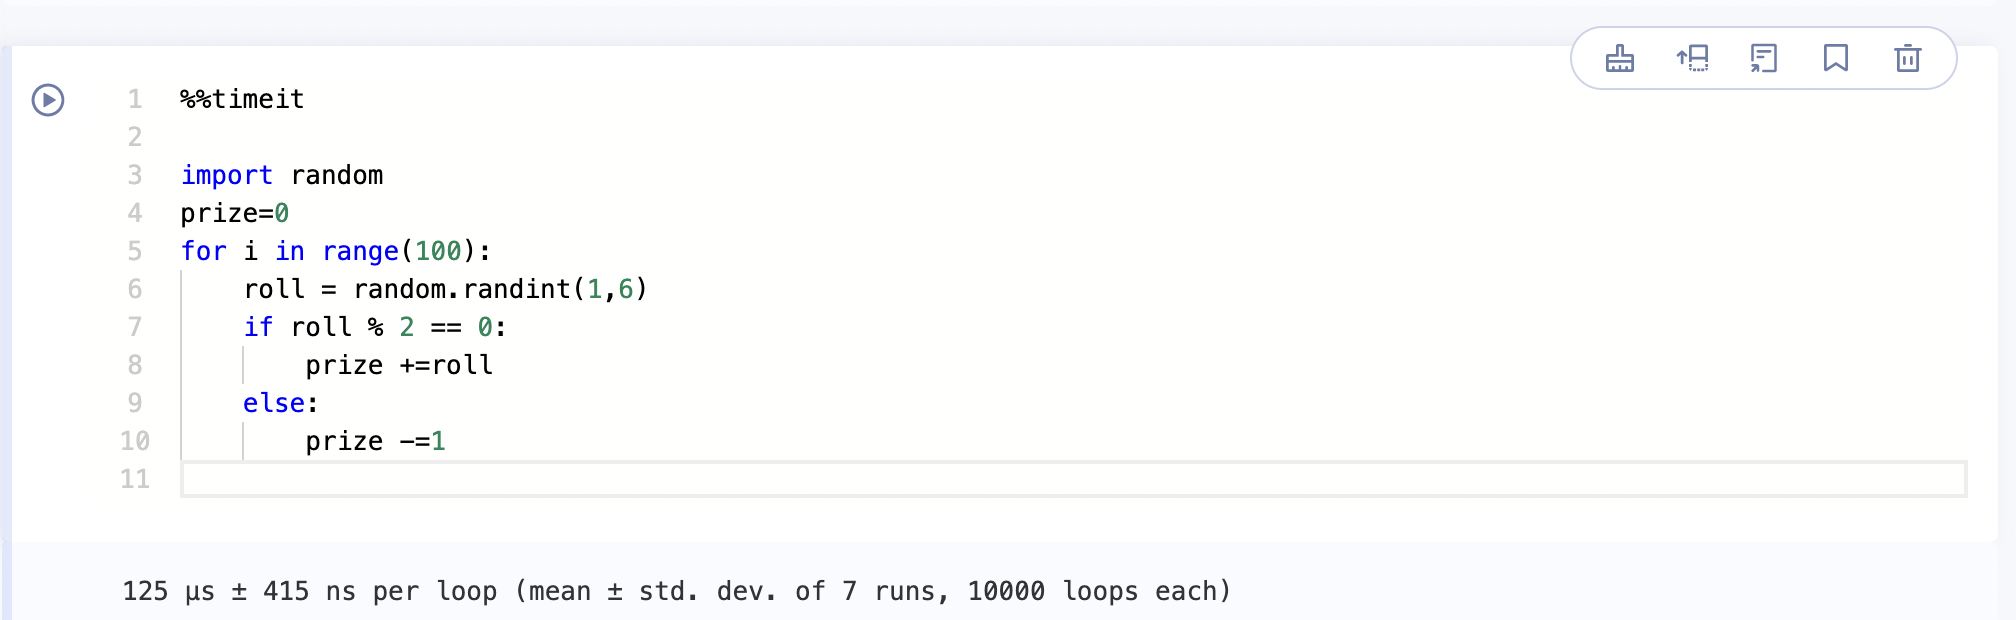
Task: Click the 'if roll % 2 == 0:' line
Action: pyautogui.click(x=374, y=328)
